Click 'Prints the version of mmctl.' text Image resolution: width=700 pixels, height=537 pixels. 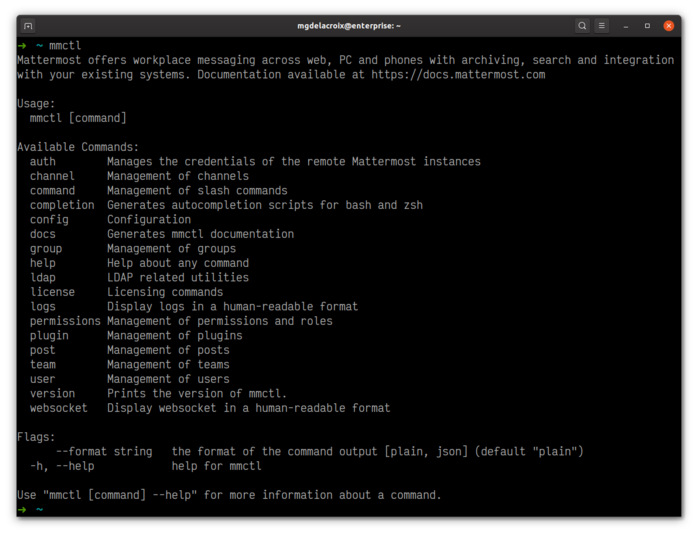click(197, 394)
